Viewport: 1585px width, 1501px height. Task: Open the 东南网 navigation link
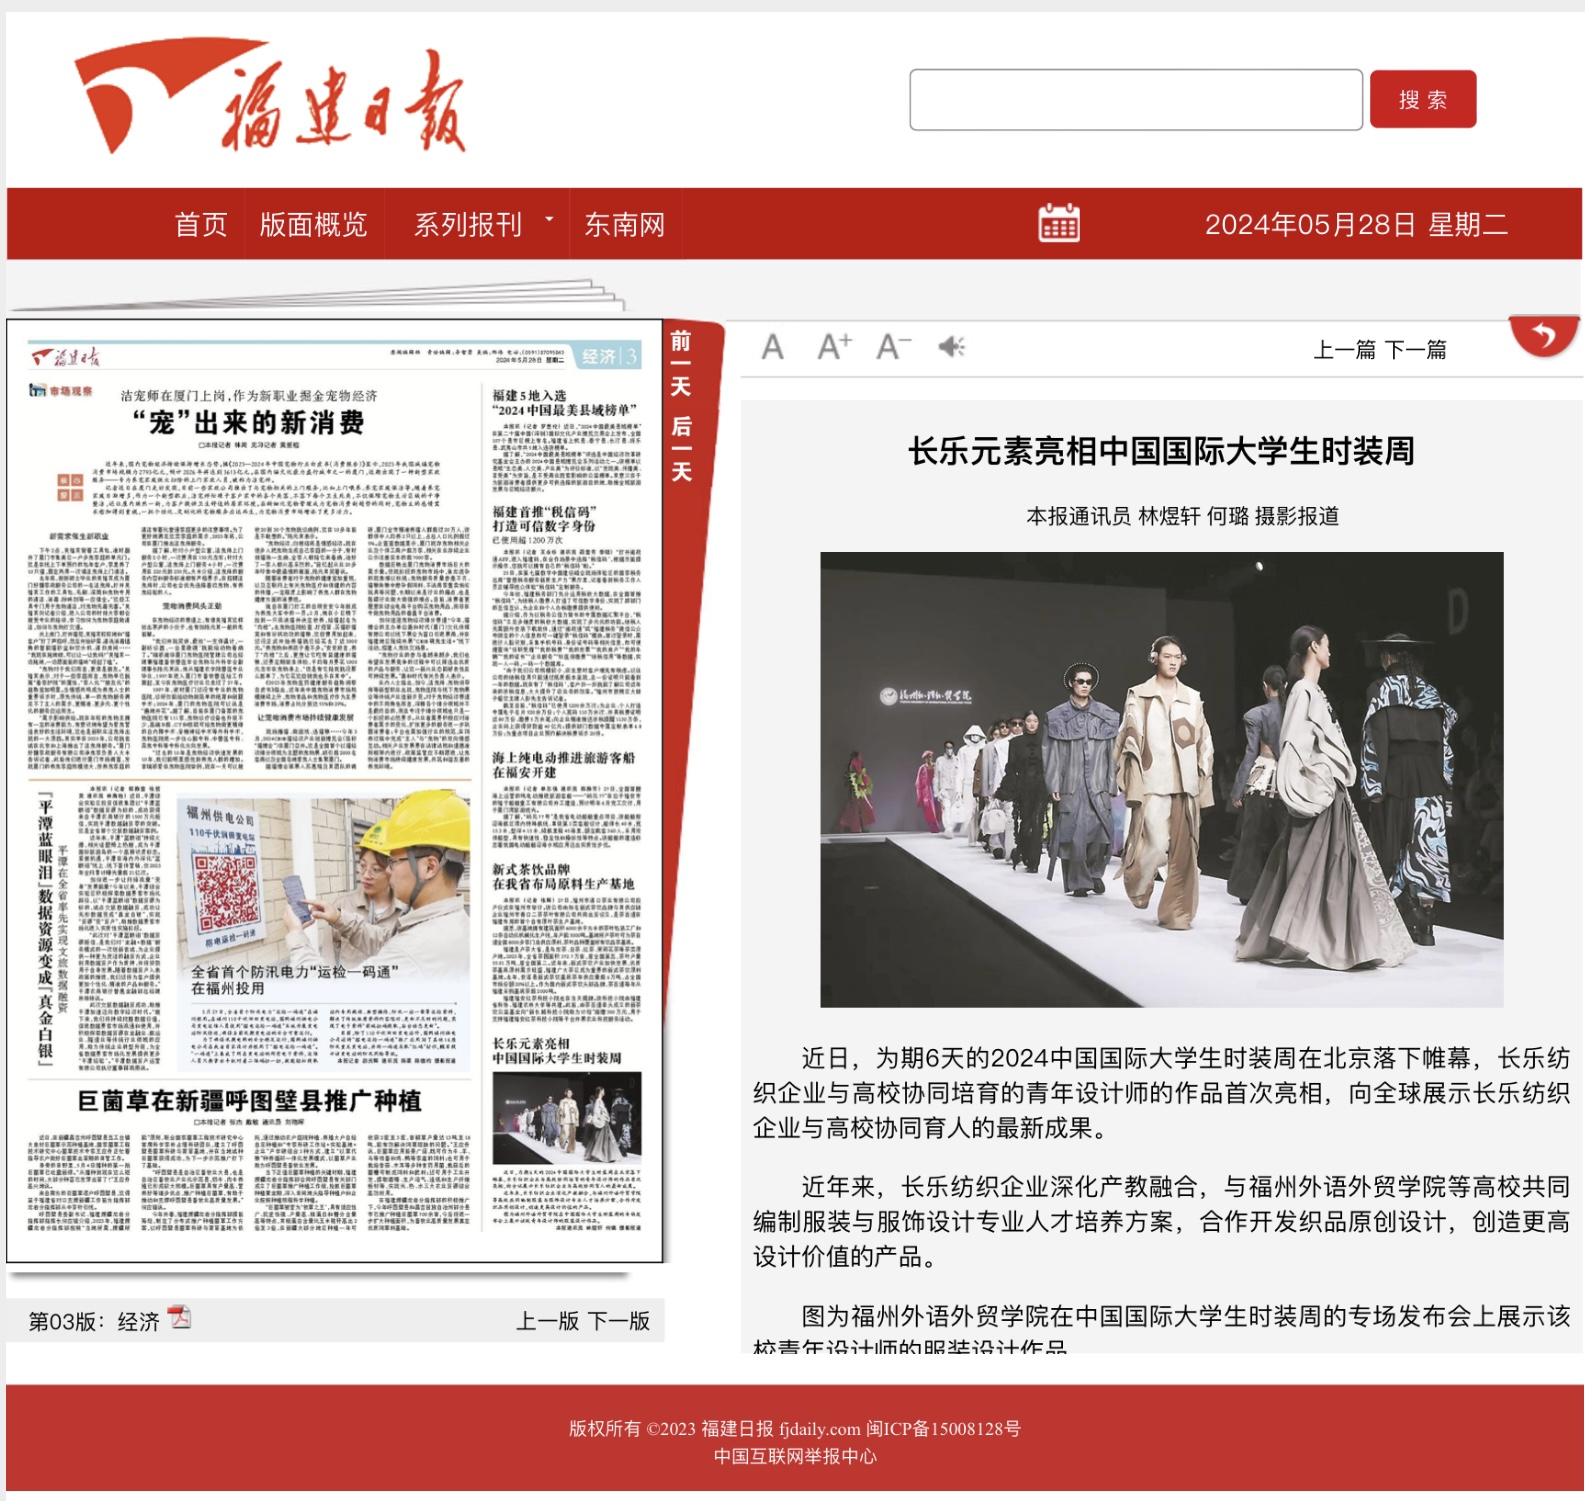[624, 225]
